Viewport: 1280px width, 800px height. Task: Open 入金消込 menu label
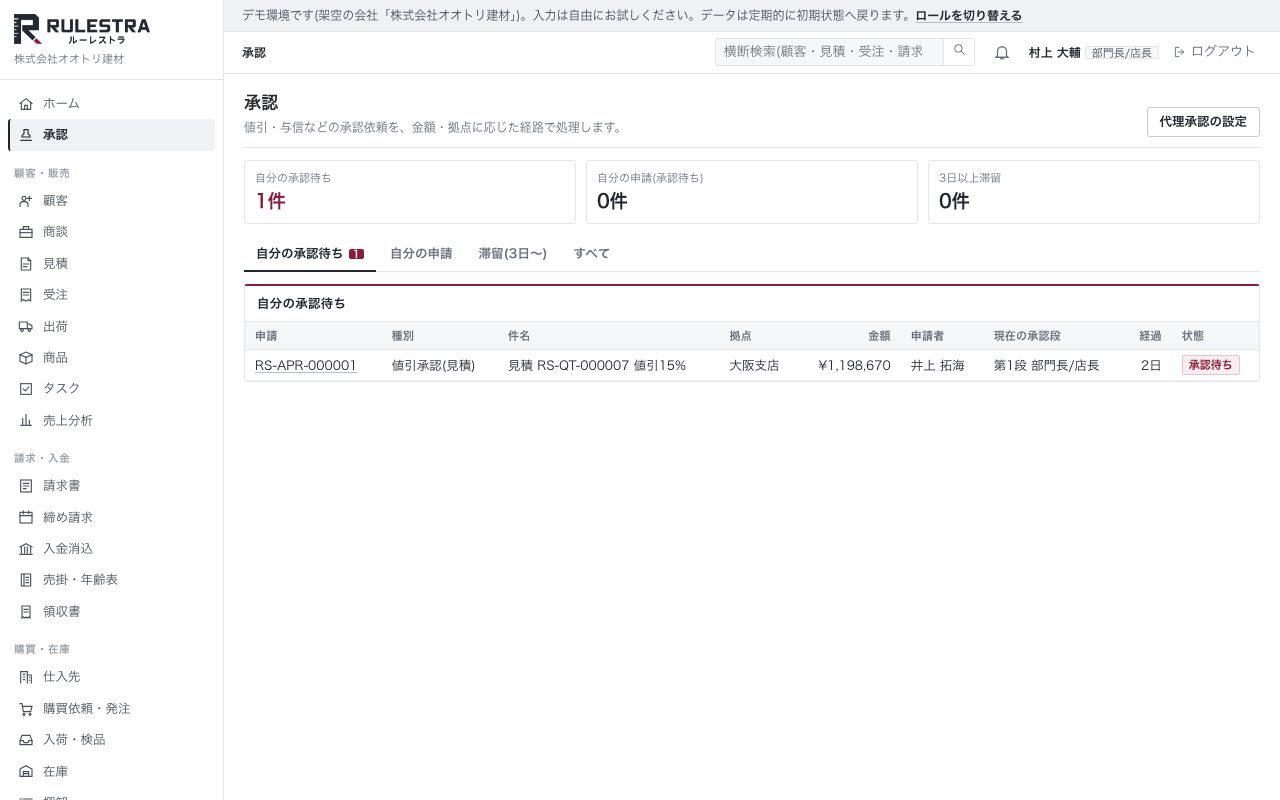click(x=68, y=549)
